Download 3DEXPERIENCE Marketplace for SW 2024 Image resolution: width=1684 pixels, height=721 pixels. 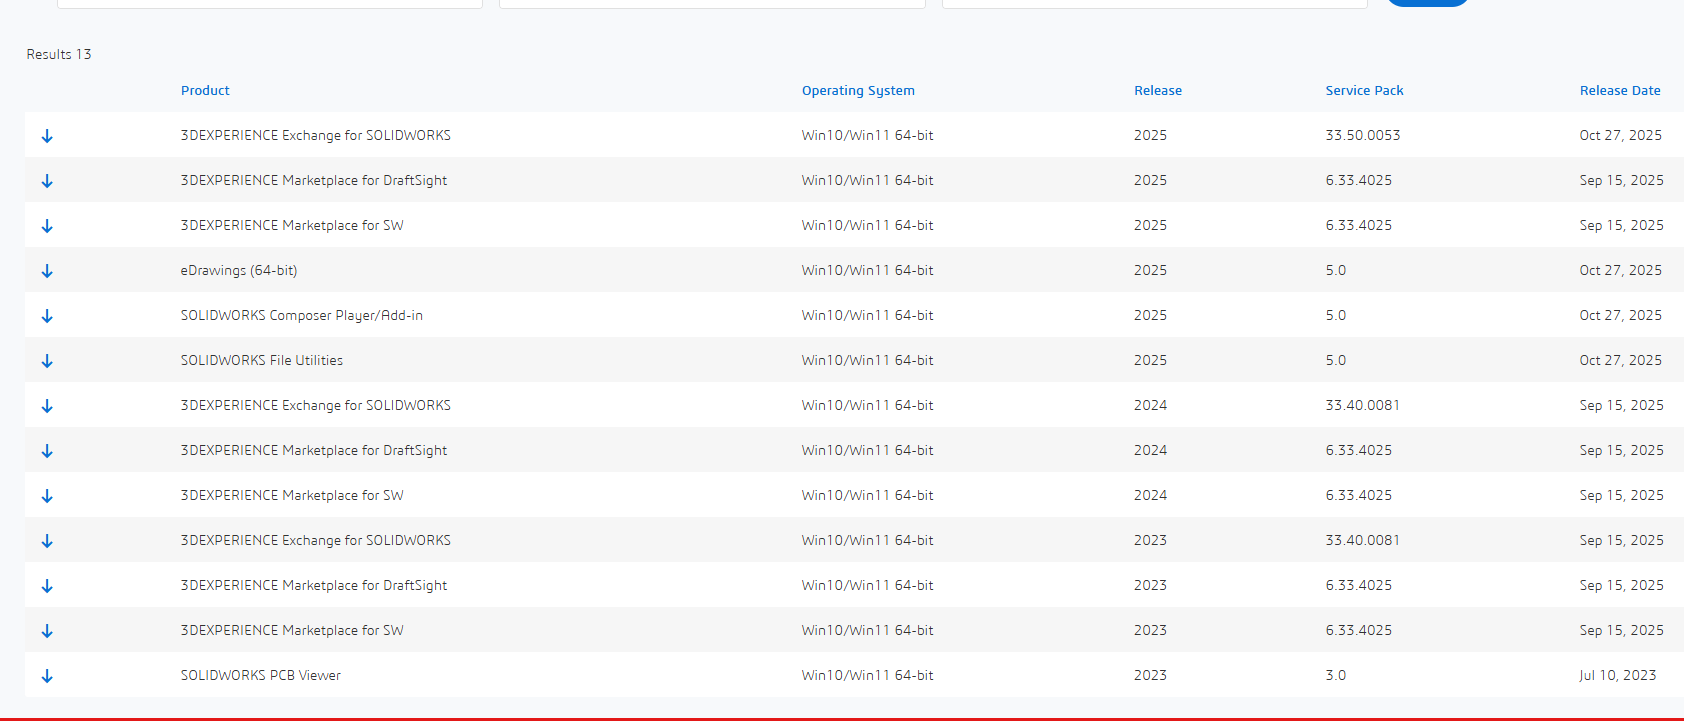47,496
